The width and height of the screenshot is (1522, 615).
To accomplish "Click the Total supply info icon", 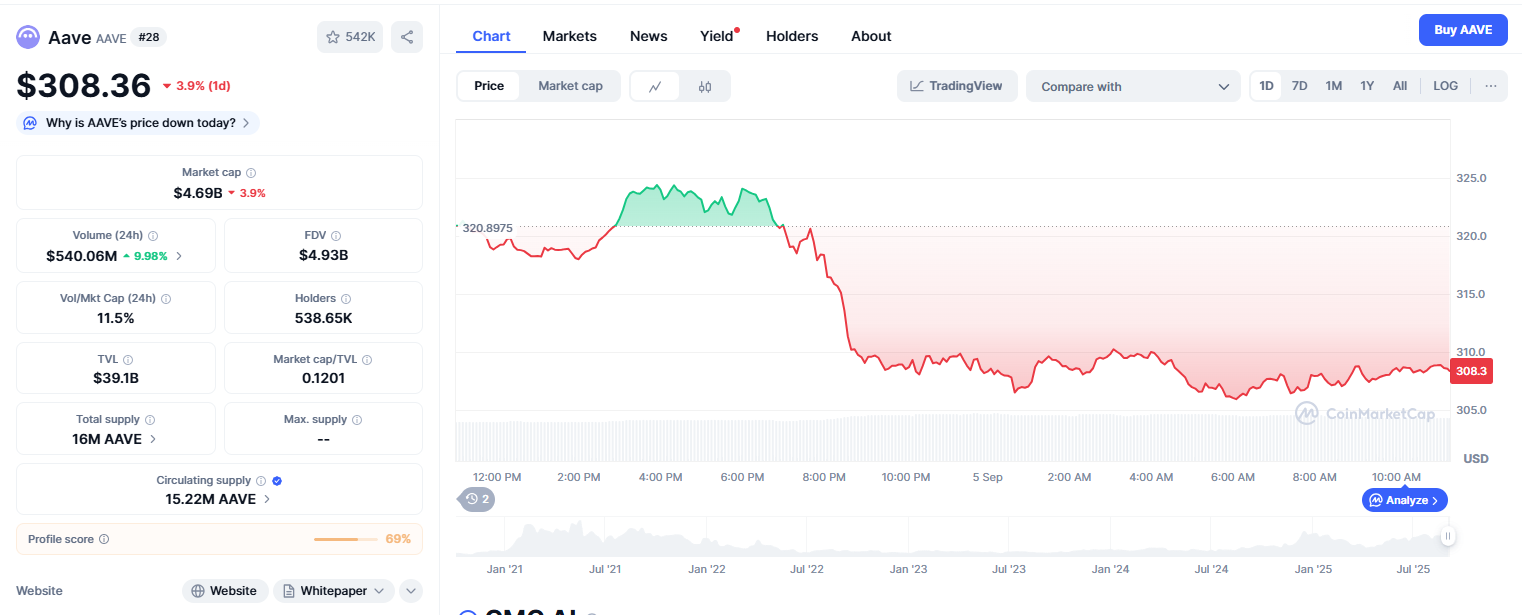I will pos(150,420).
